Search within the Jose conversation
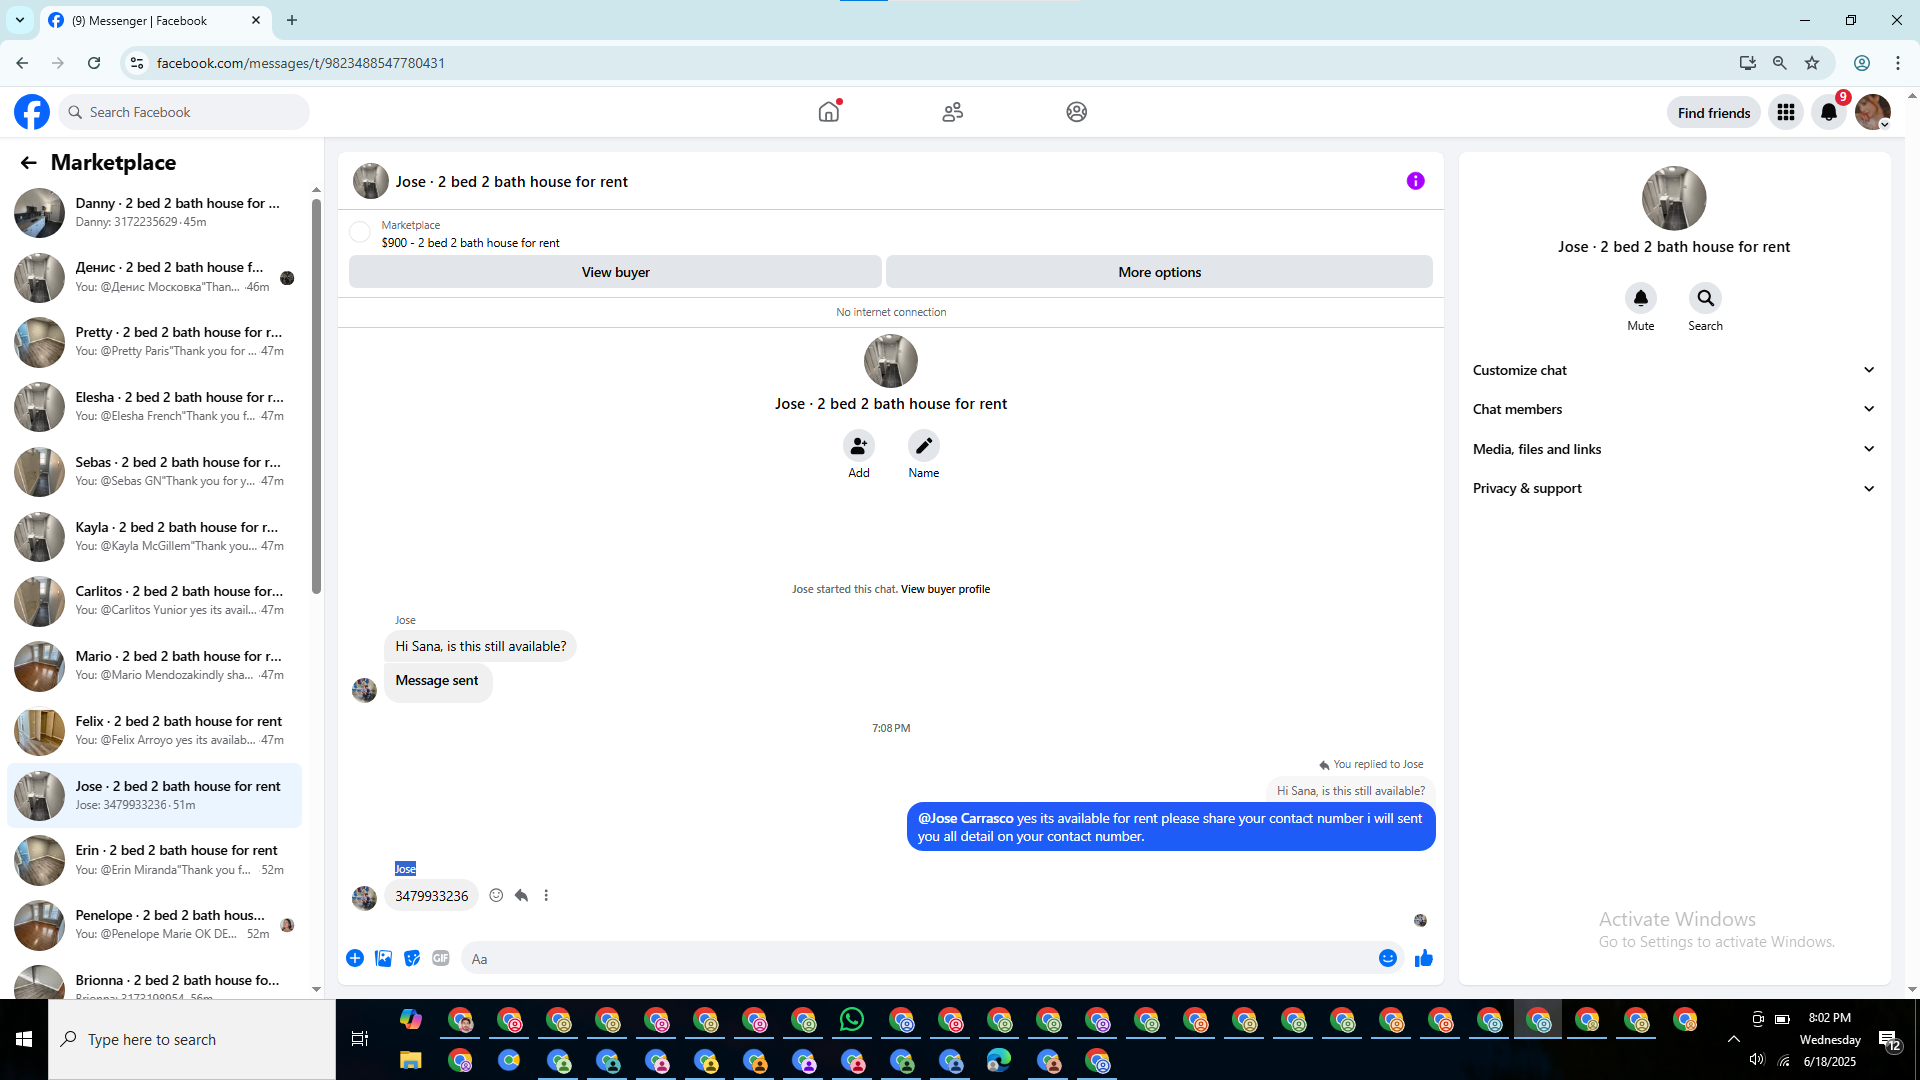The height and width of the screenshot is (1080, 1920). 1706,298
